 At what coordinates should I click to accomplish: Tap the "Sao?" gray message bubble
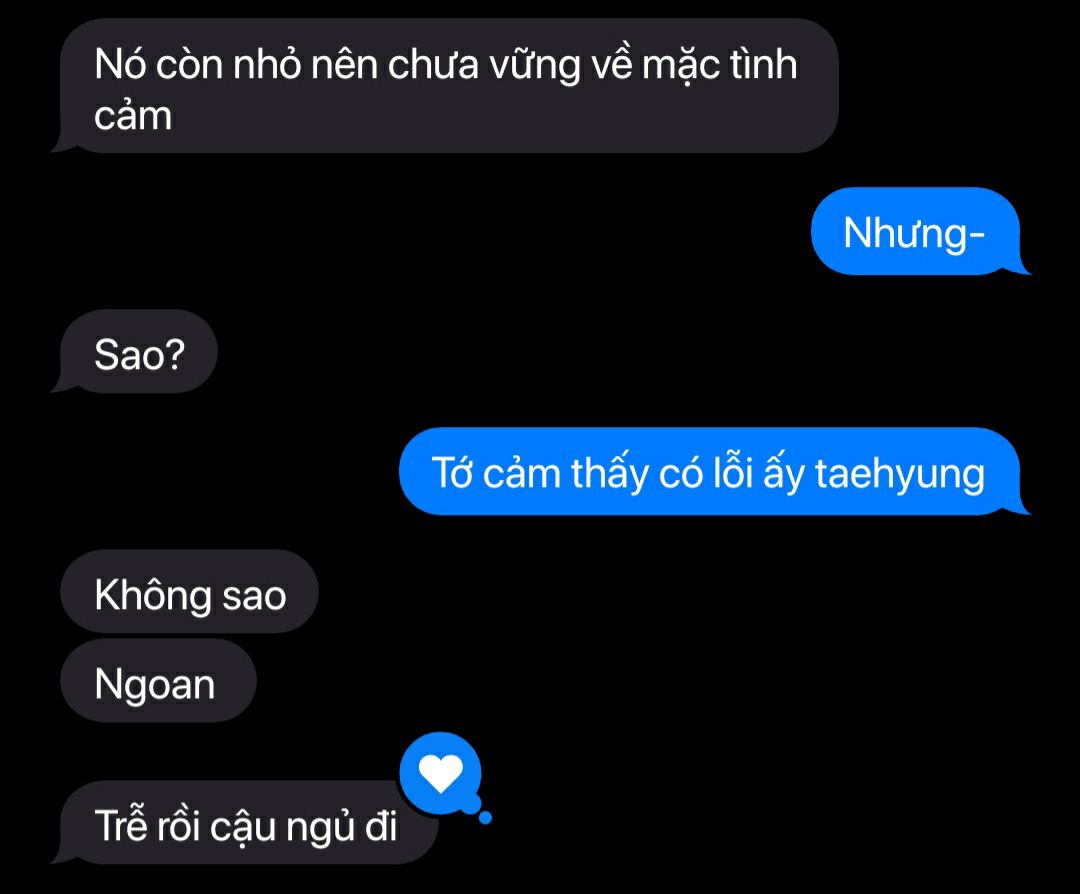pos(135,352)
